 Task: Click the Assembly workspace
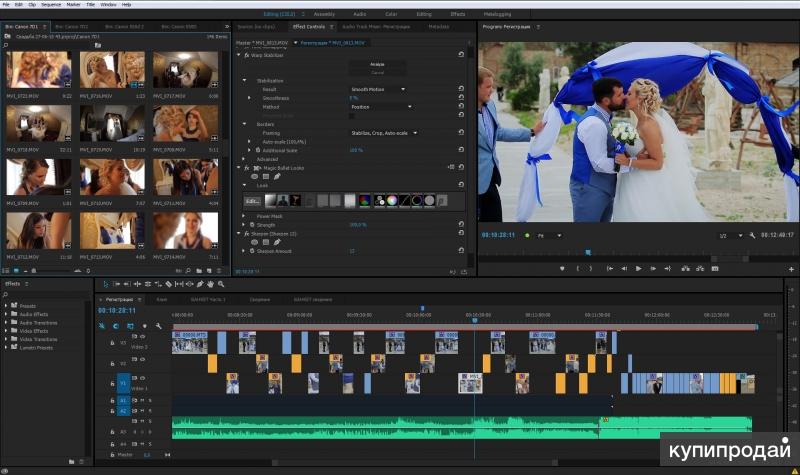(324, 14)
